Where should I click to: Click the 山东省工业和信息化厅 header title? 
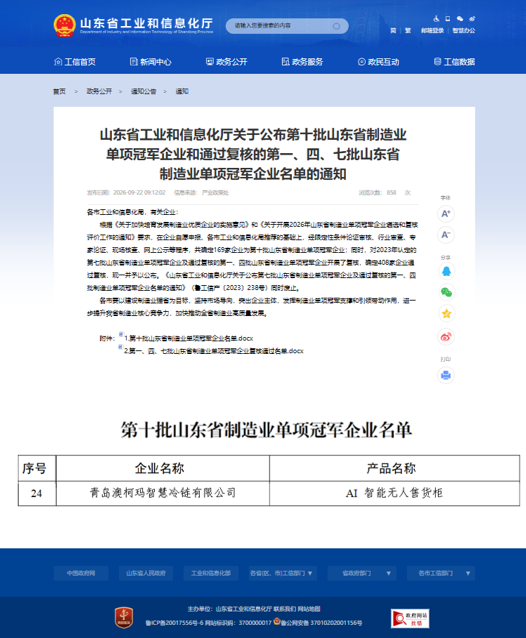coord(146,23)
